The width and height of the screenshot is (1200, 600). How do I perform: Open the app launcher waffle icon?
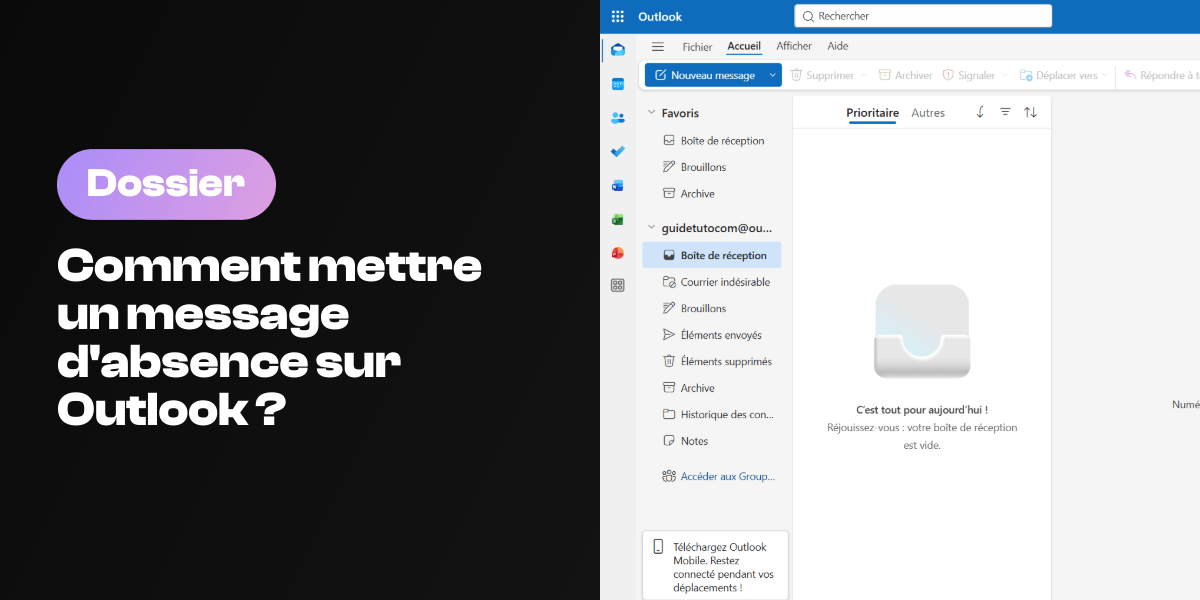(618, 16)
